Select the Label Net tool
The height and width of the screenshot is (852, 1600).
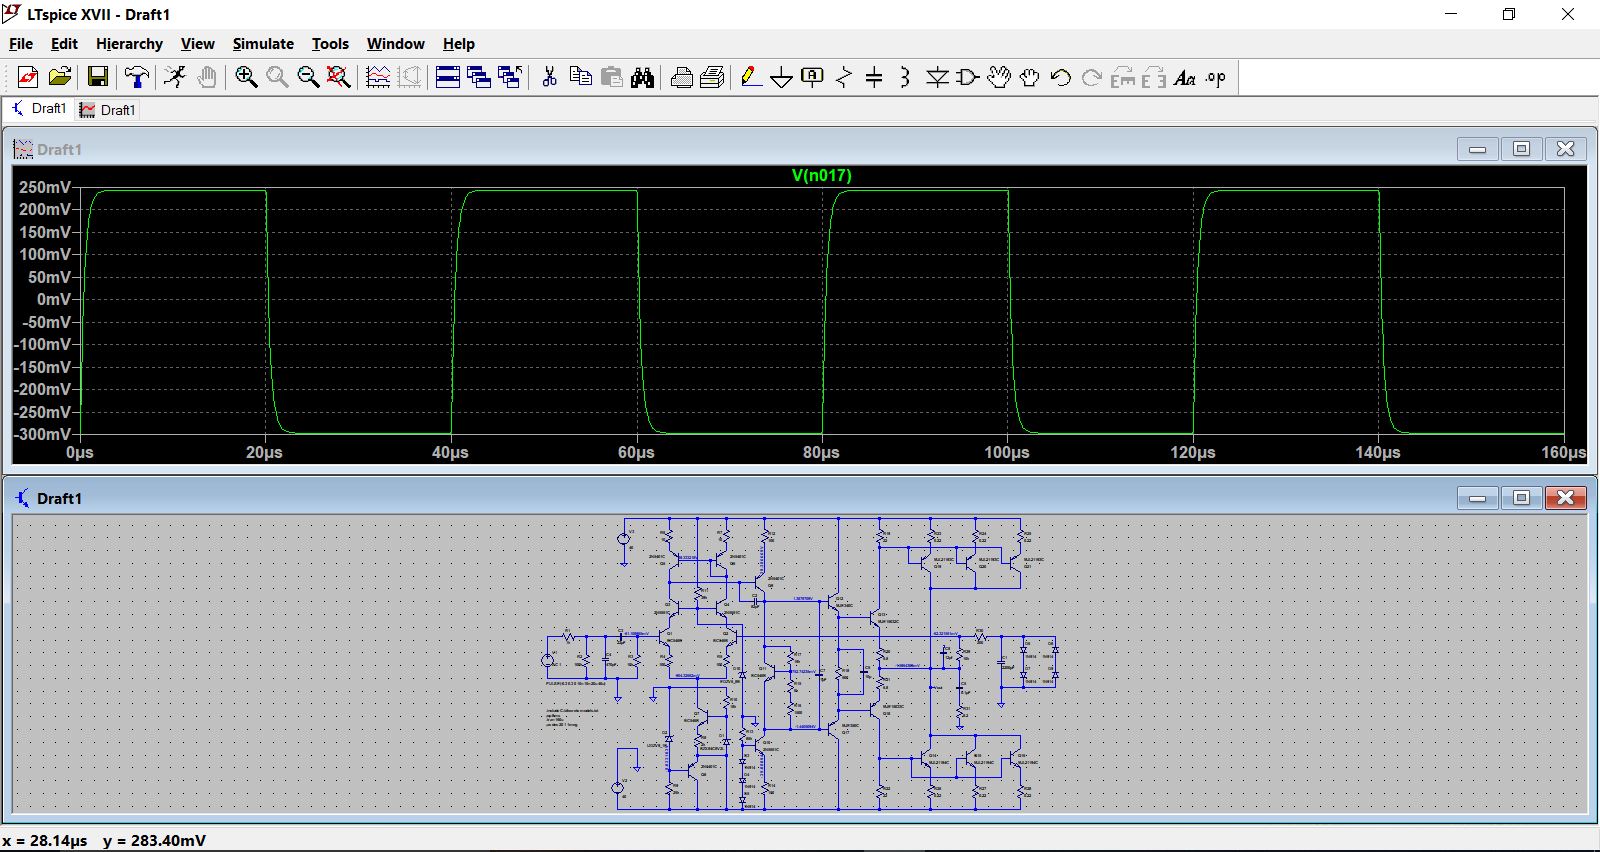pos(813,77)
